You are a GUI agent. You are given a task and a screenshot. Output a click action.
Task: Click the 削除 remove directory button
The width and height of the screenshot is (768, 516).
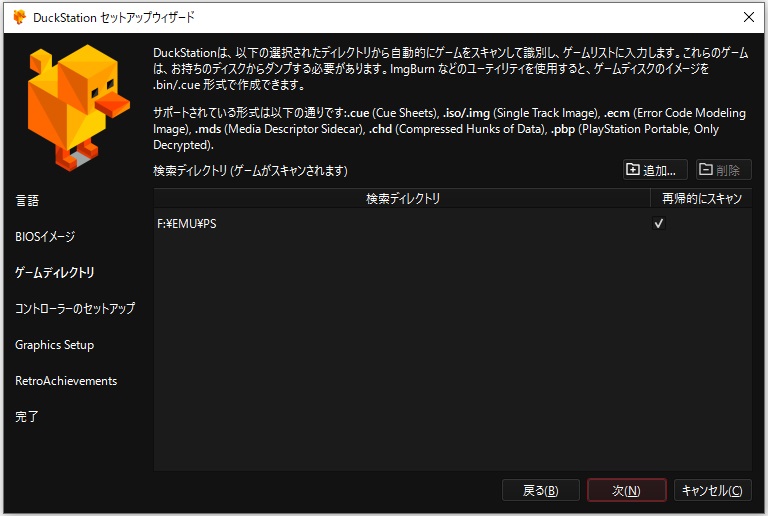[x=723, y=170]
